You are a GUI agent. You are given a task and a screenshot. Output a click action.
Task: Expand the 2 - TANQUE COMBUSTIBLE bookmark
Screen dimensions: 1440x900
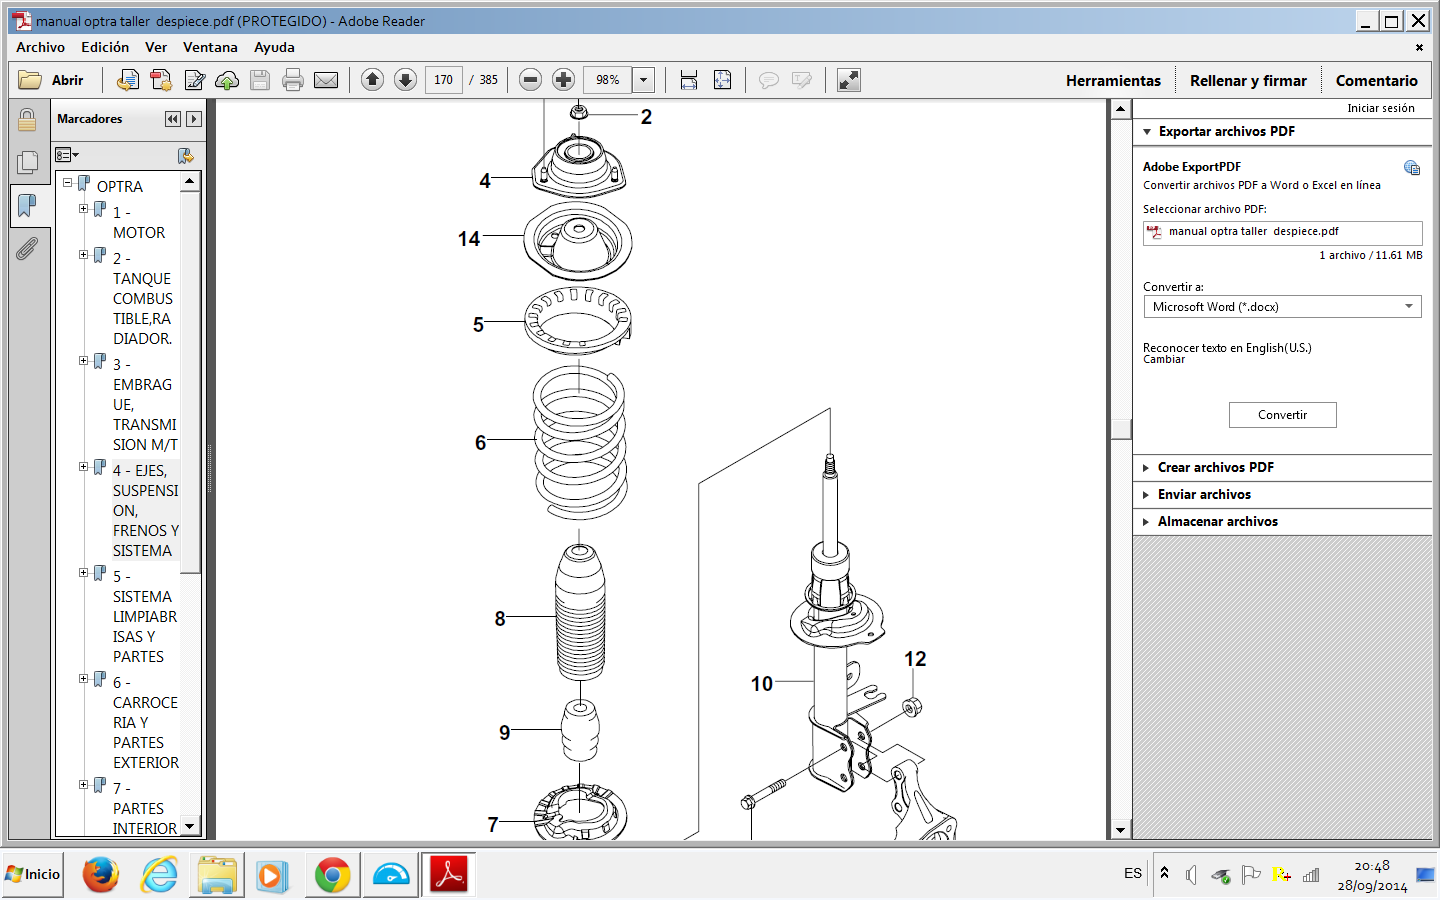84,255
